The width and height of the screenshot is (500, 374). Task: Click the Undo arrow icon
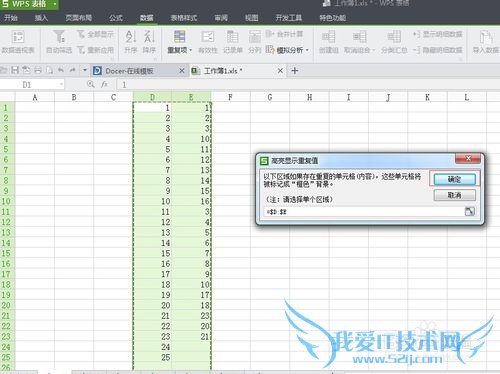tap(61, 70)
